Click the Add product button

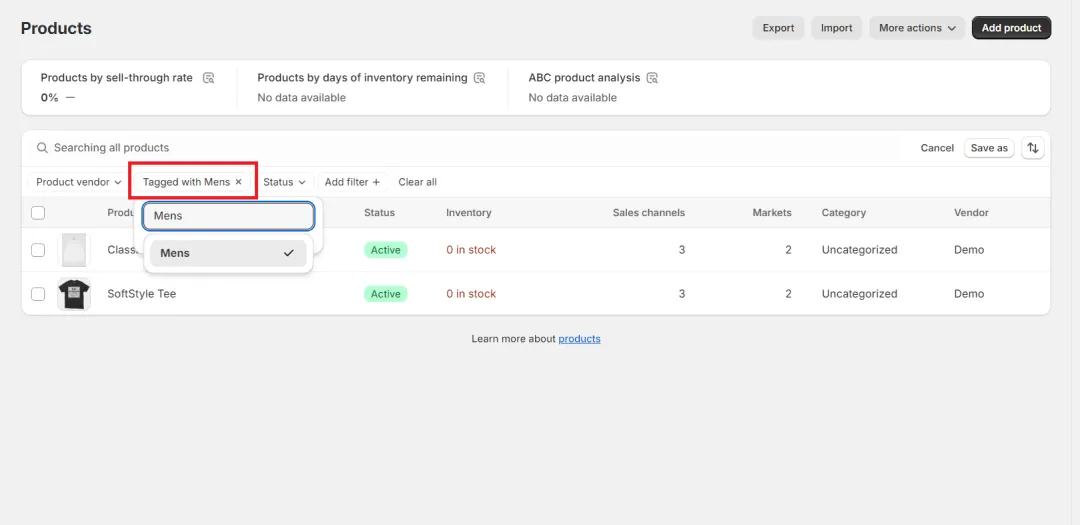pyautogui.click(x=1011, y=28)
